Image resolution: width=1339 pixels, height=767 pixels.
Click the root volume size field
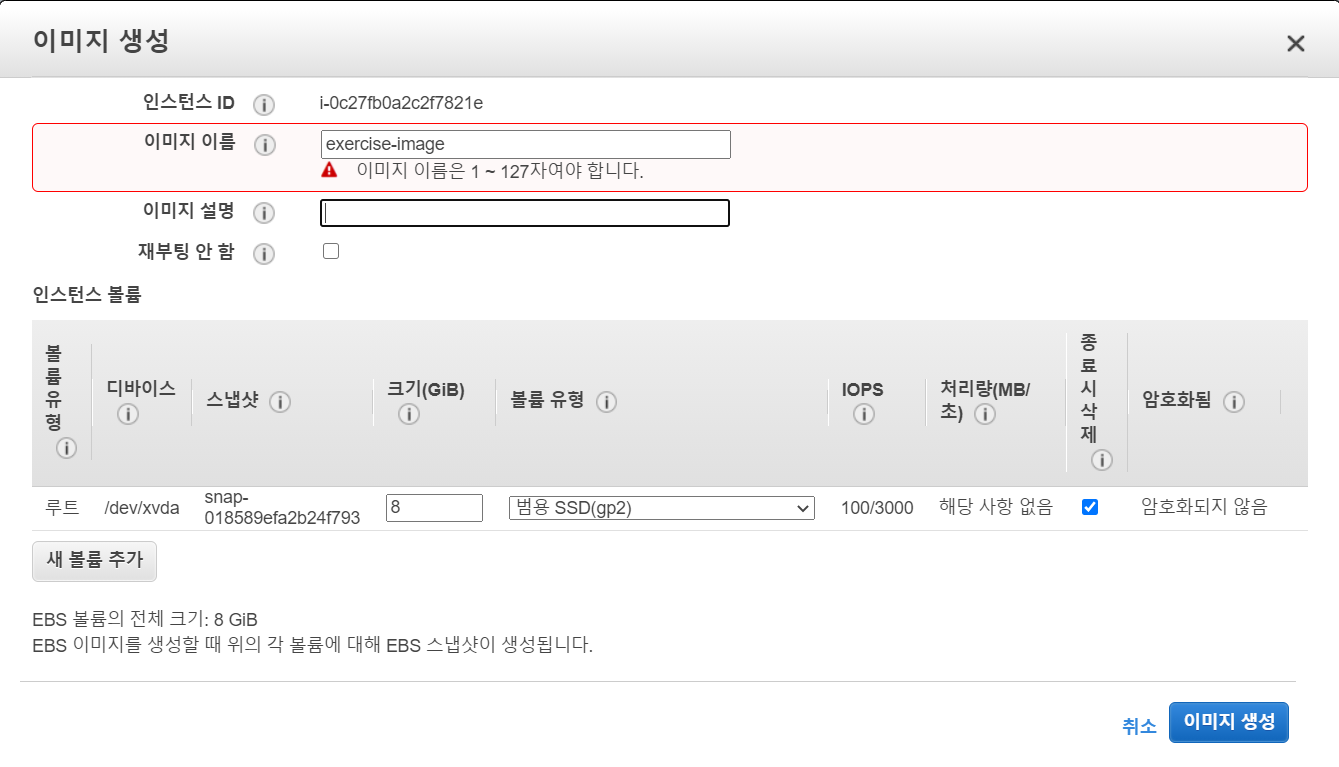434,508
